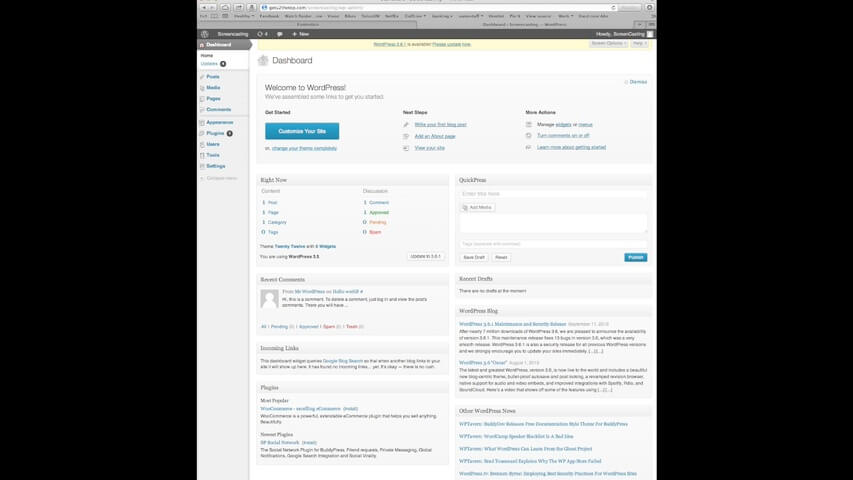Publish the QuickPress post
The width and height of the screenshot is (853, 480).
pyautogui.click(x=635, y=257)
